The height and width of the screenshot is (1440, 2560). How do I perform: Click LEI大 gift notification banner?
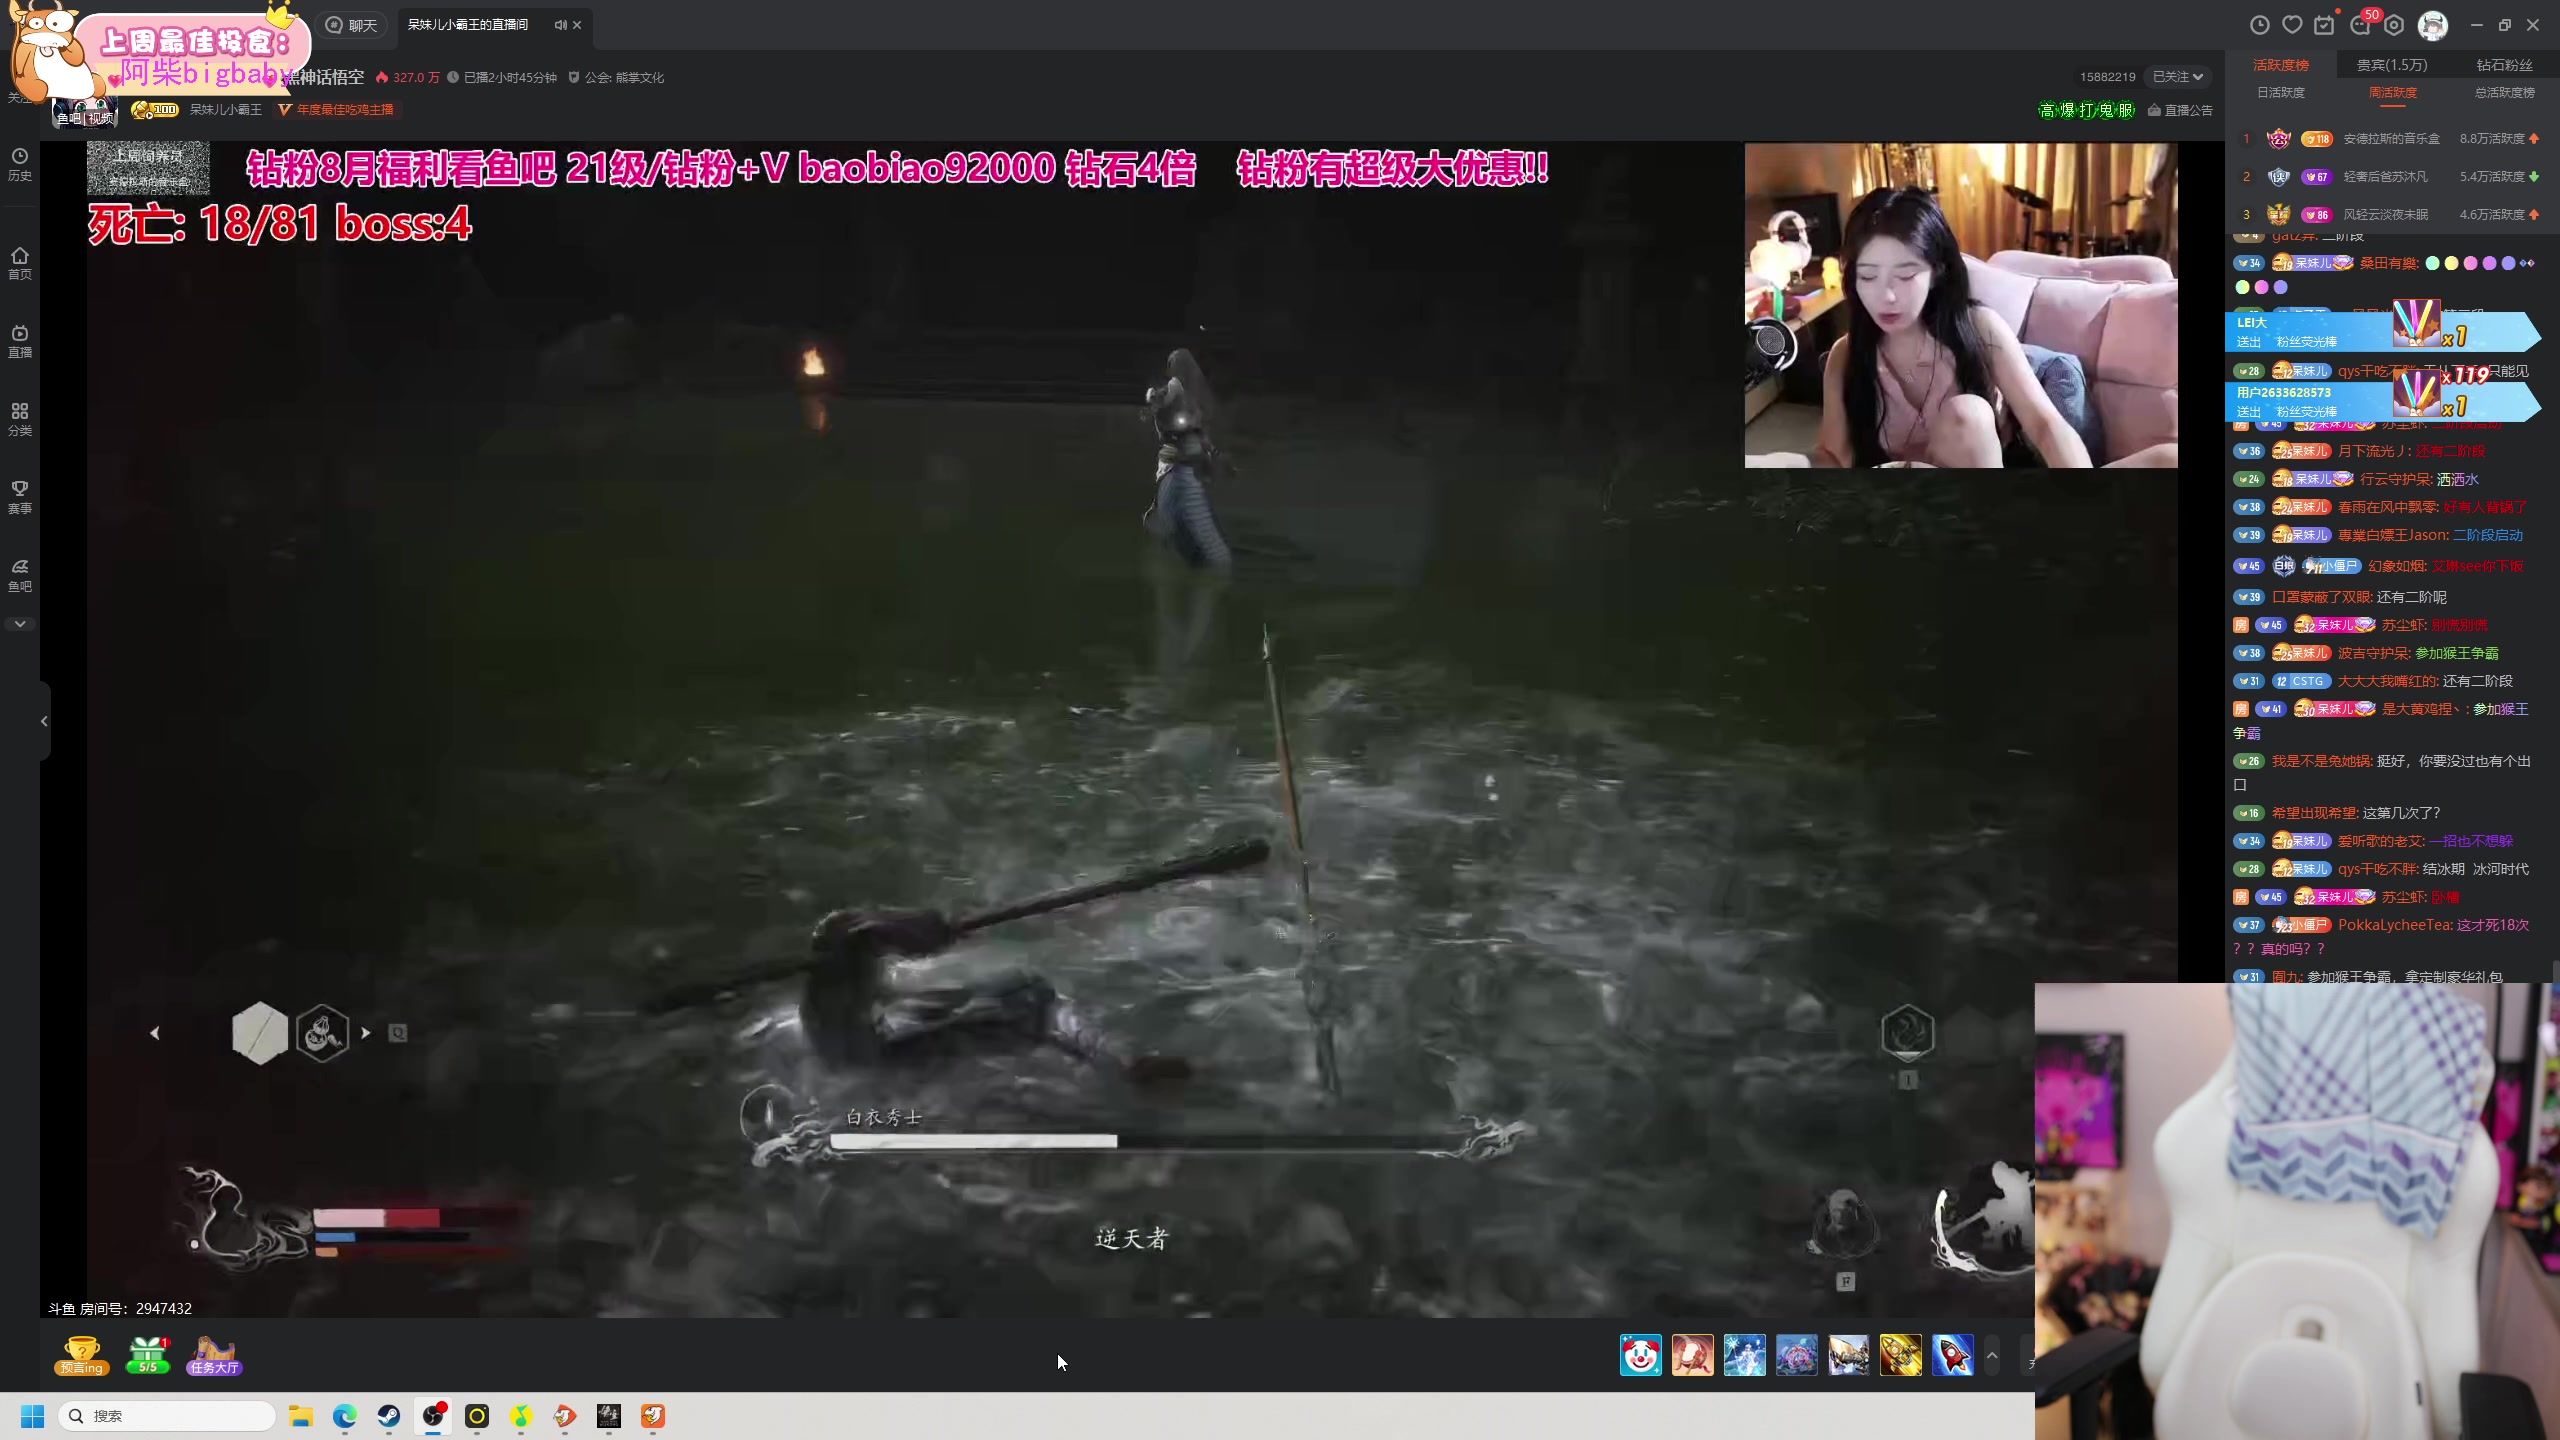(2382, 332)
